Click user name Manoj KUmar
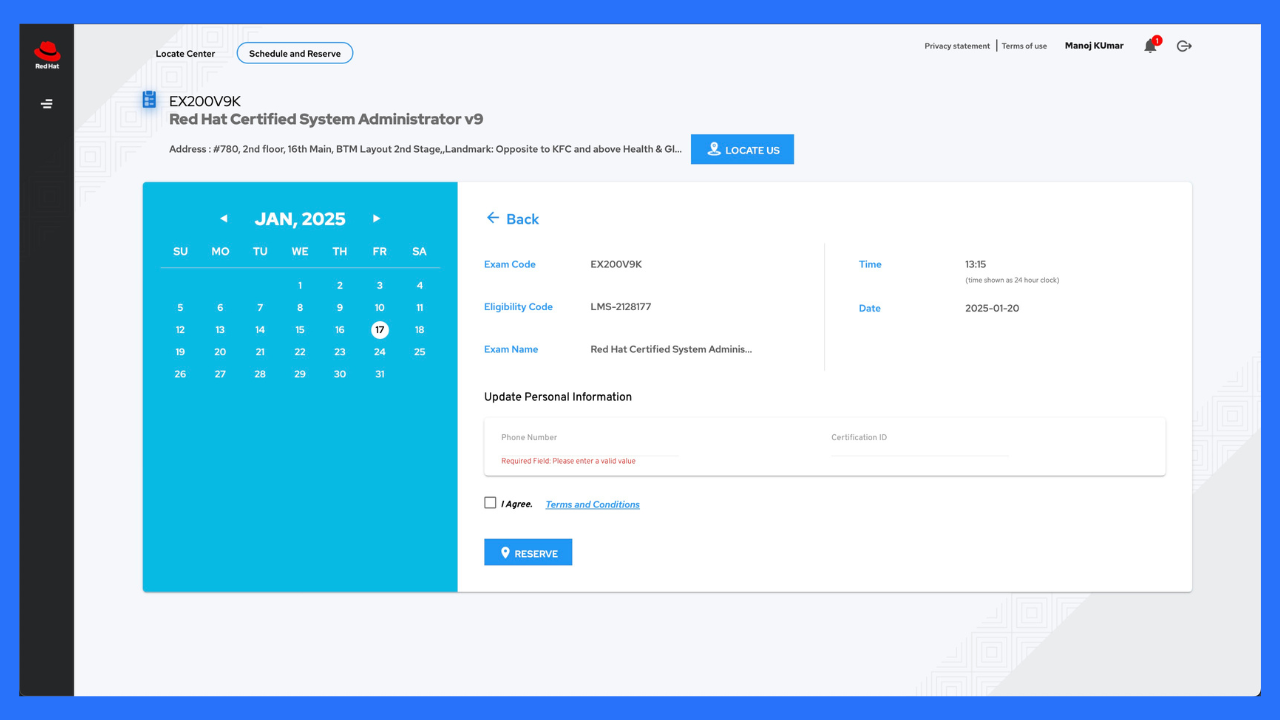 [x=1094, y=46]
